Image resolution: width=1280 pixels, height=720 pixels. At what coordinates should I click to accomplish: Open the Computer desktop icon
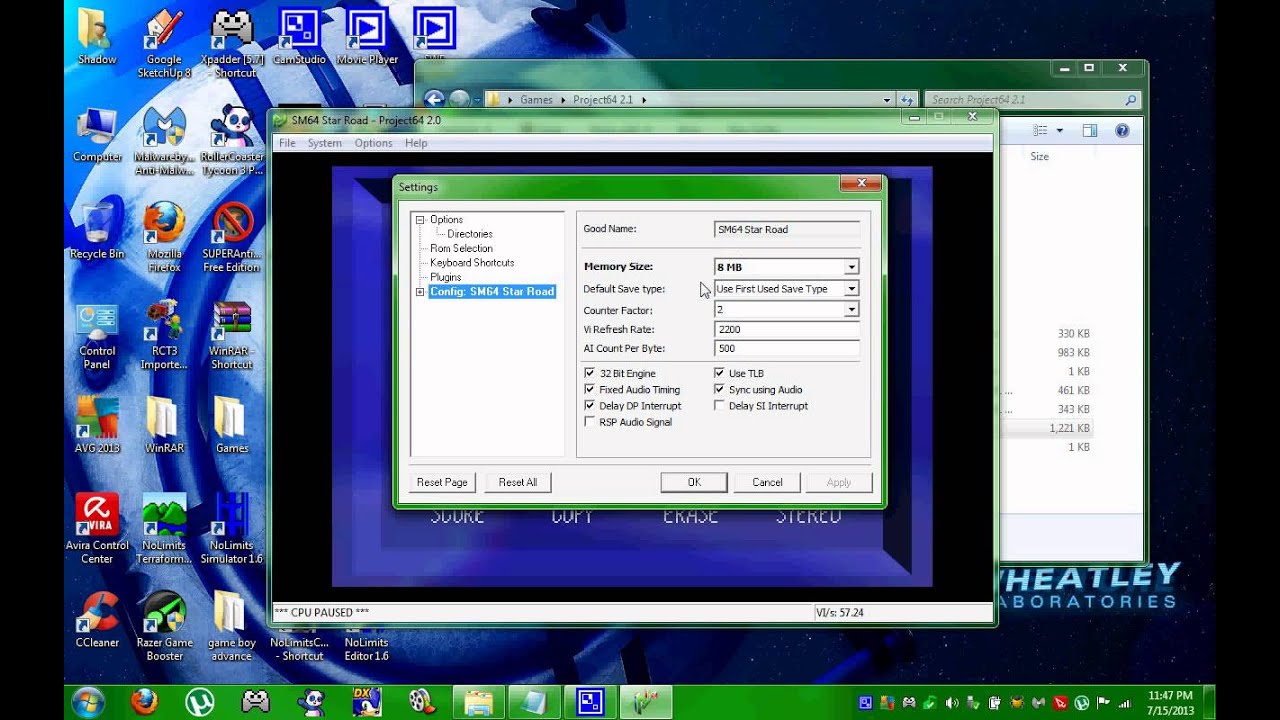(97, 134)
